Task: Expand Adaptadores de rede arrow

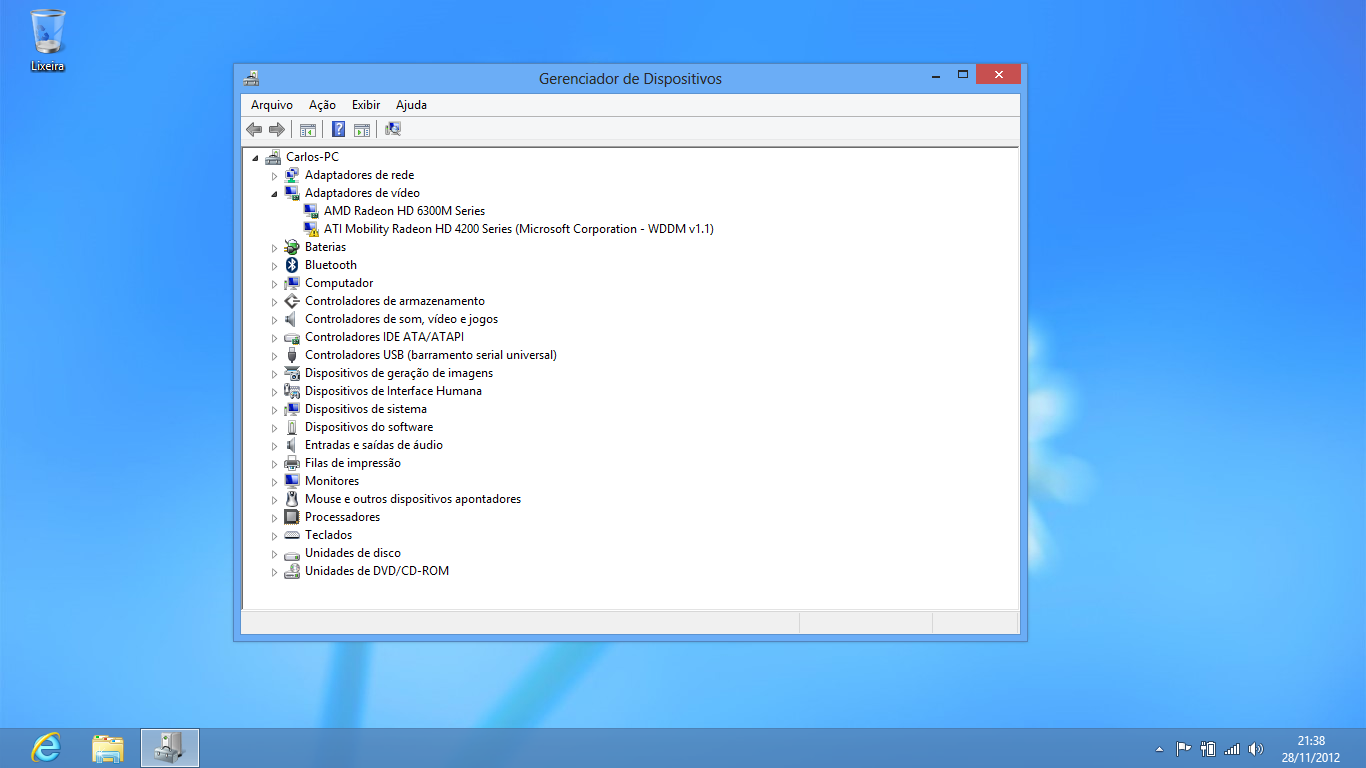Action: [x=274, y=176]
